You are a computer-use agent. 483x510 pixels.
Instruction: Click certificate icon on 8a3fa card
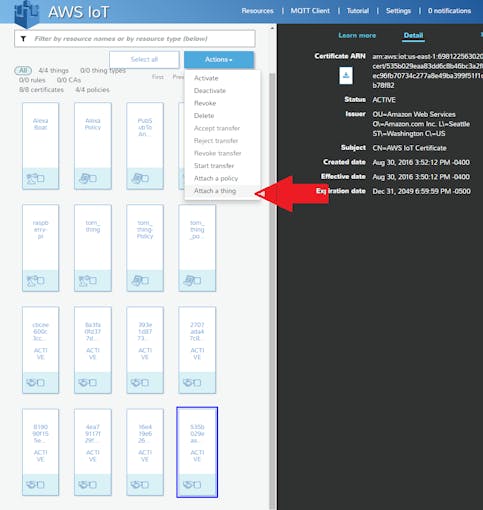tap(83, 382)
